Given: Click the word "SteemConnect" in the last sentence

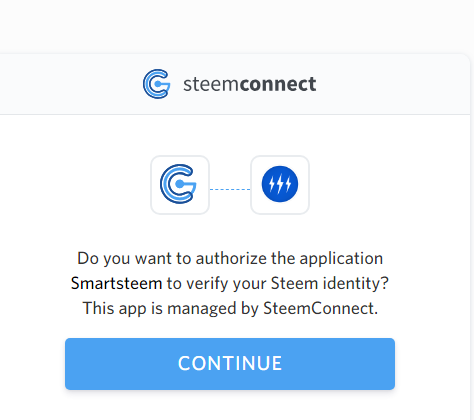Looking at the screenshot, I should (320, 308).
